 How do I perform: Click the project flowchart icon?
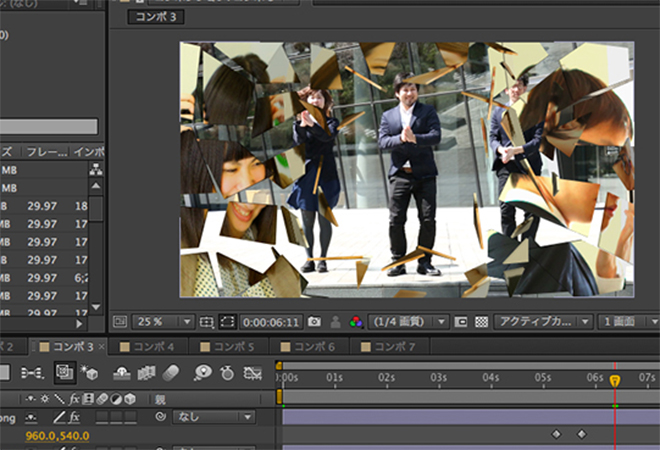[96, 170]
